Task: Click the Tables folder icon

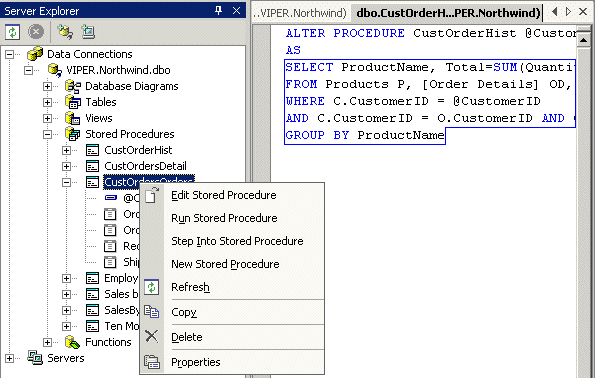Action: tap(73, 102)
